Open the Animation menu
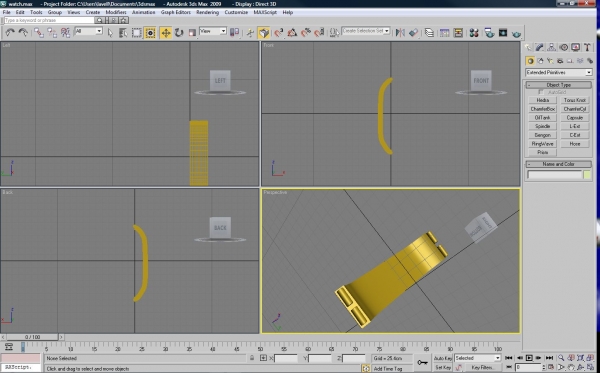The height and width of the screenshot is (373, 600). coord(143,12)
